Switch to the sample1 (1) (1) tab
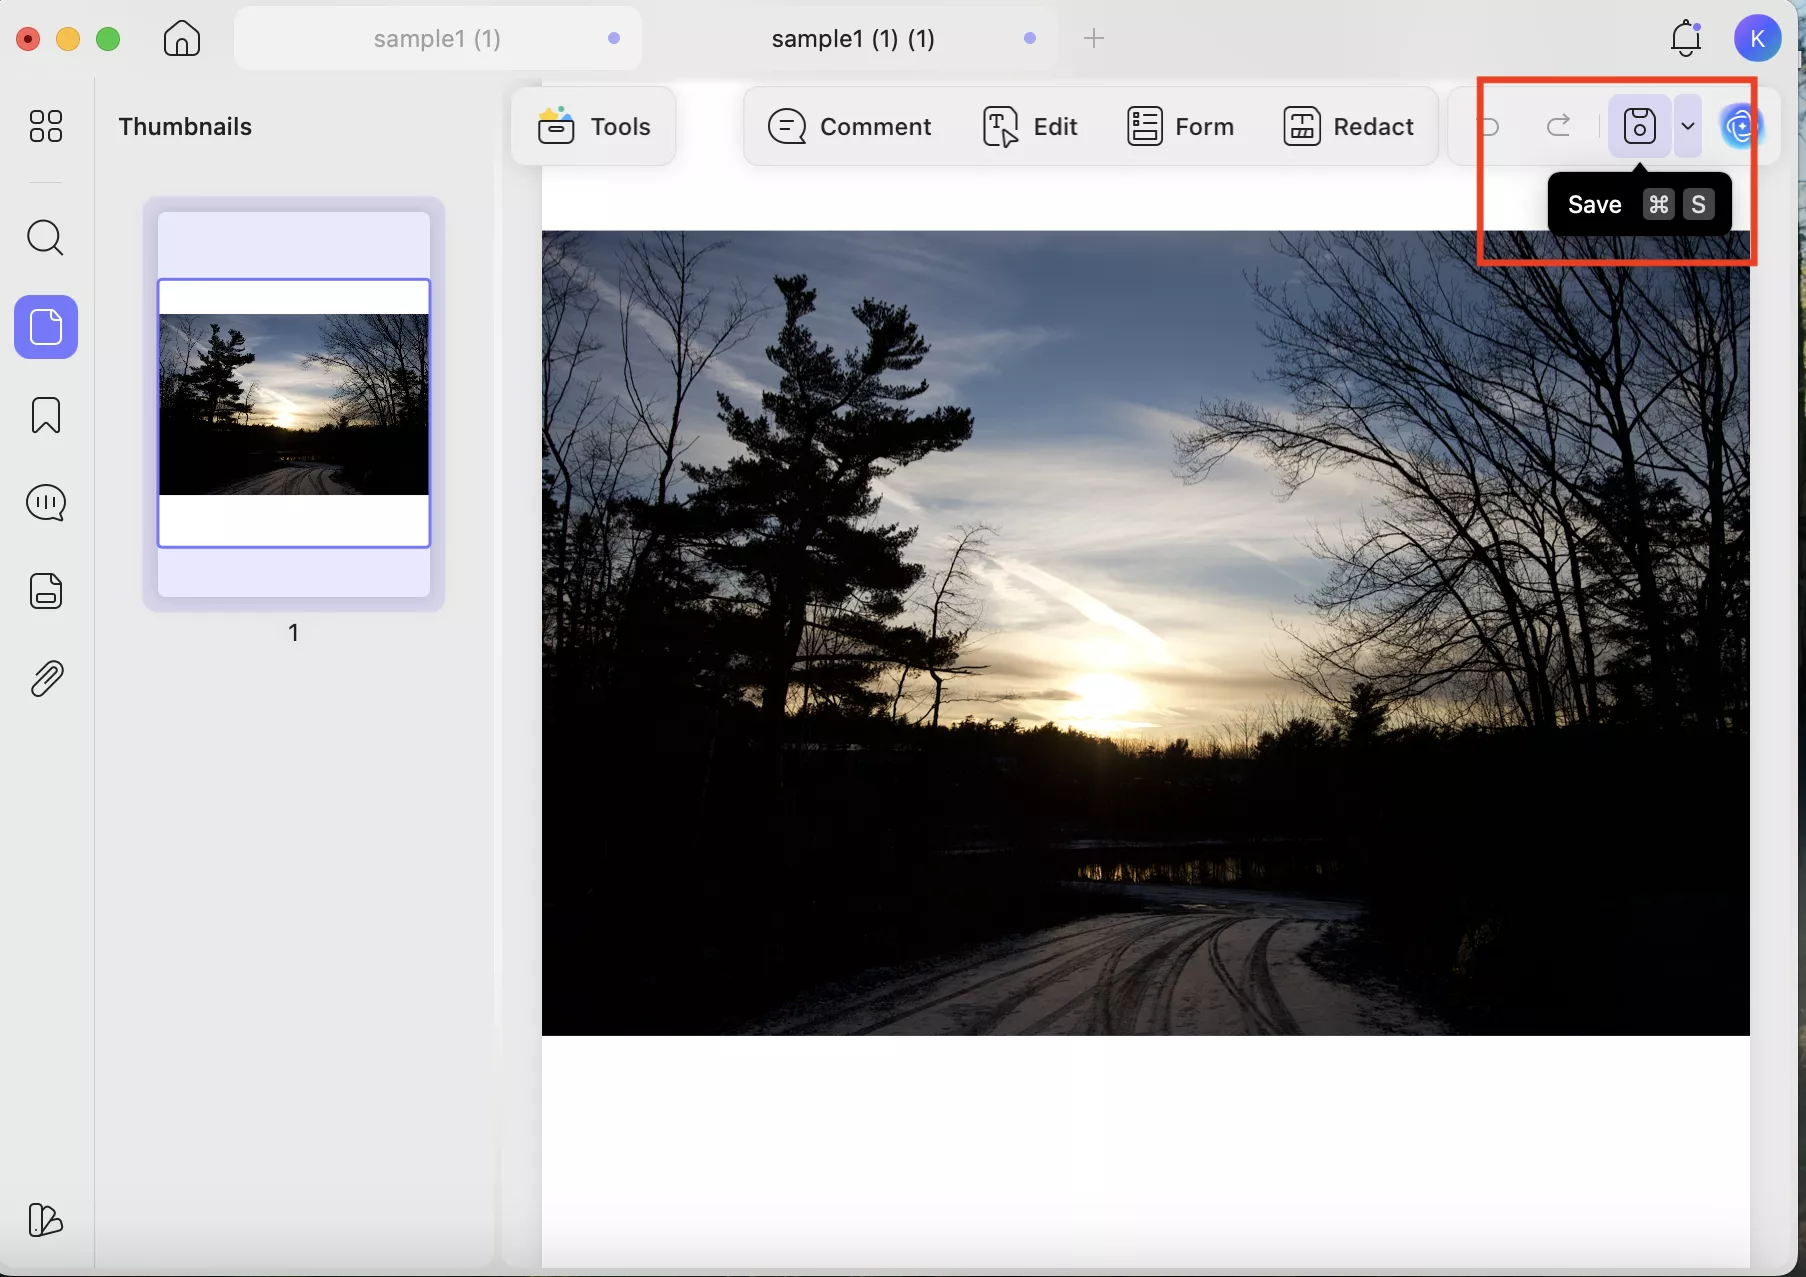Screen dimensions: 1806x1277 pos(852,39)
